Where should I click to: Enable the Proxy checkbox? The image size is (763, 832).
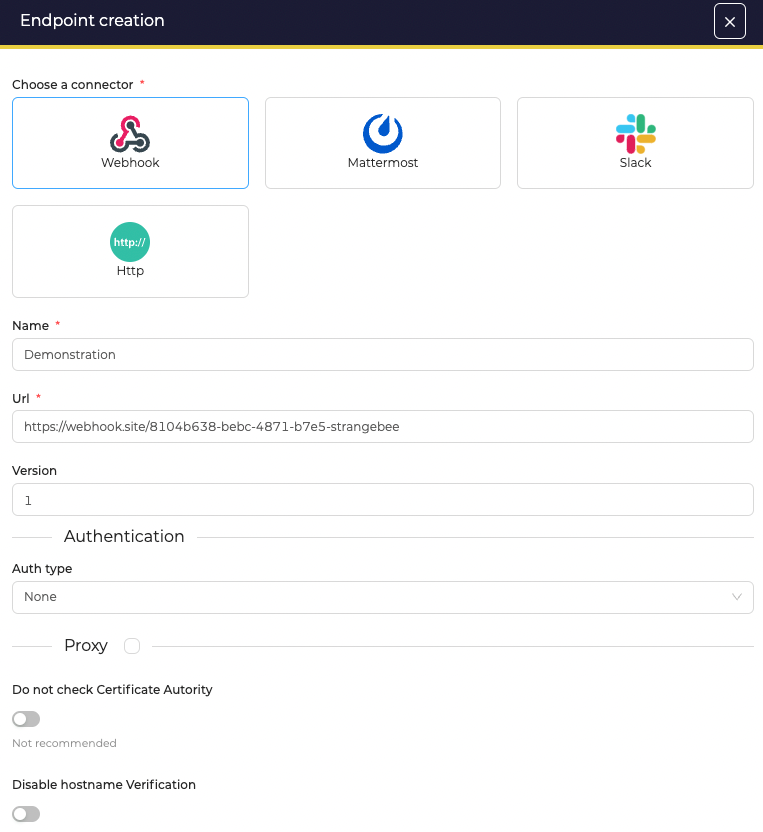point(132,646)
